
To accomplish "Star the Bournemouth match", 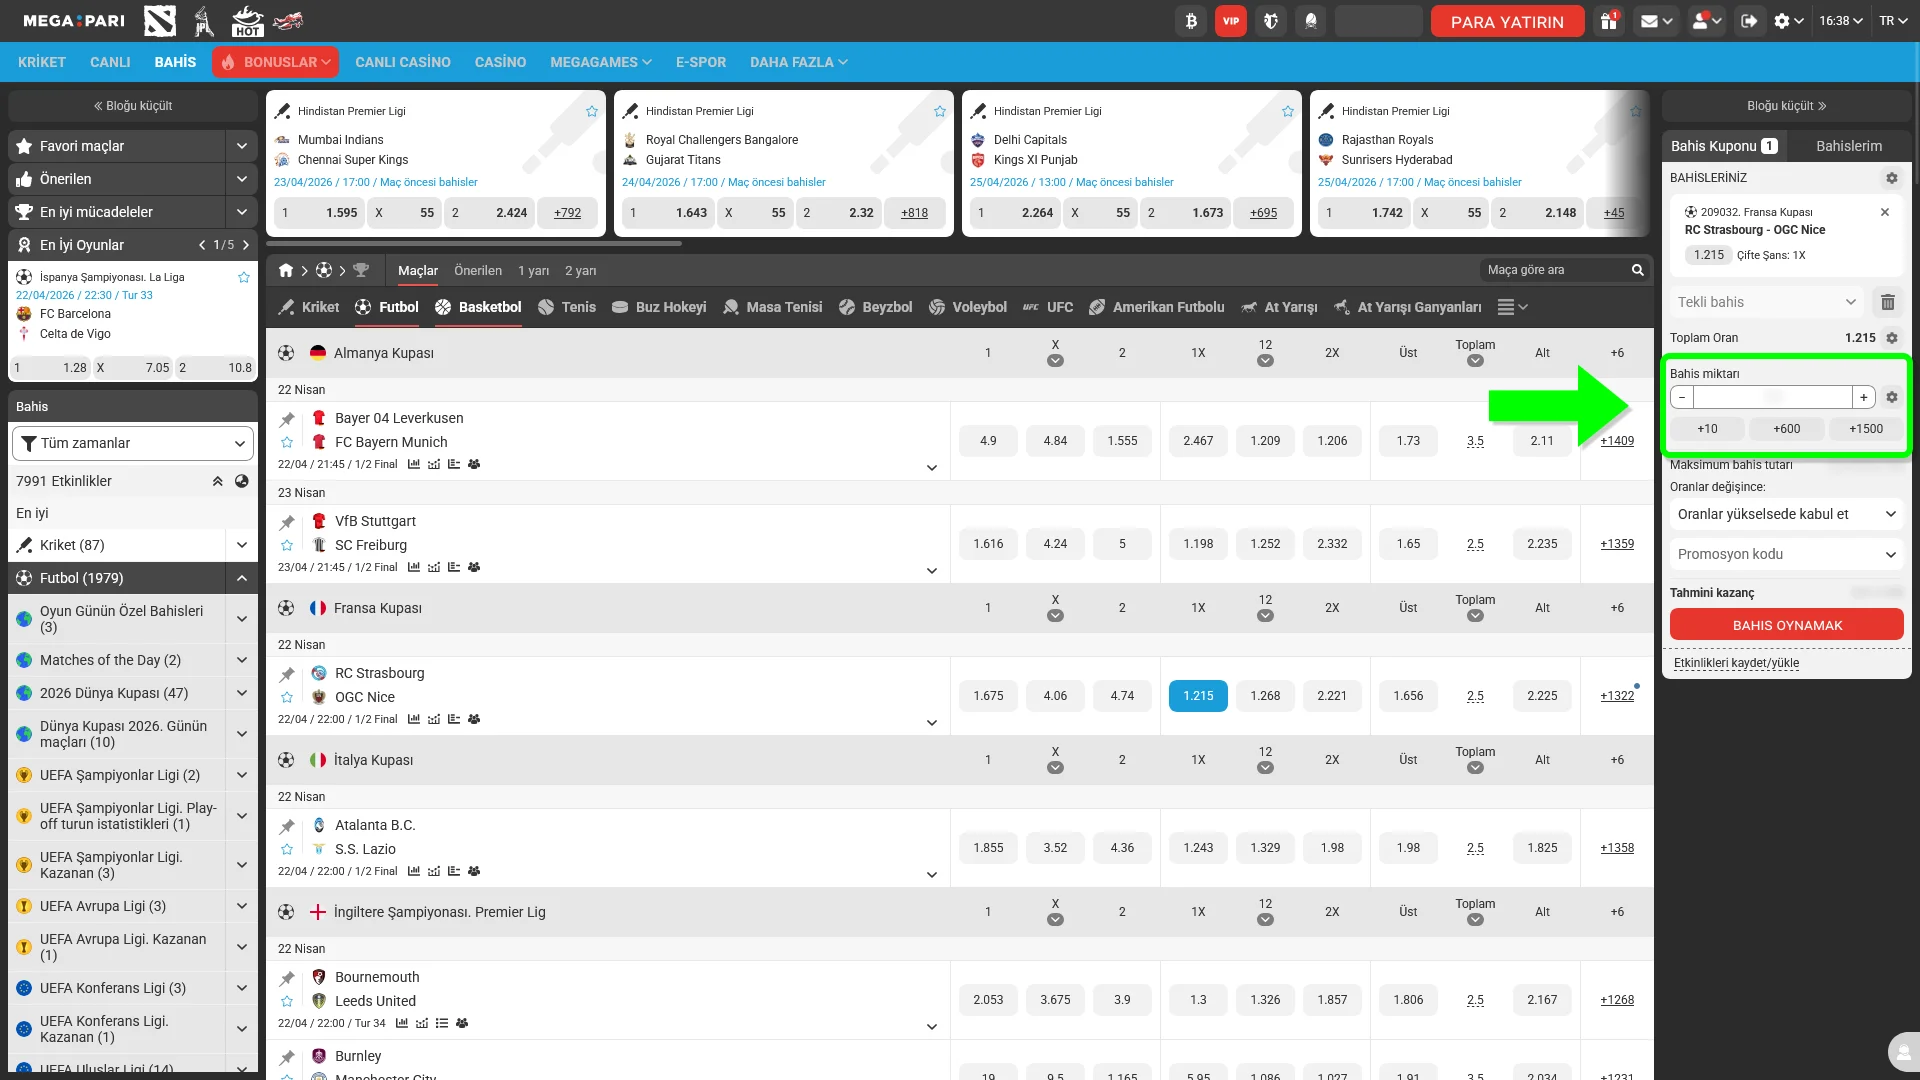I will [287, 1001].
